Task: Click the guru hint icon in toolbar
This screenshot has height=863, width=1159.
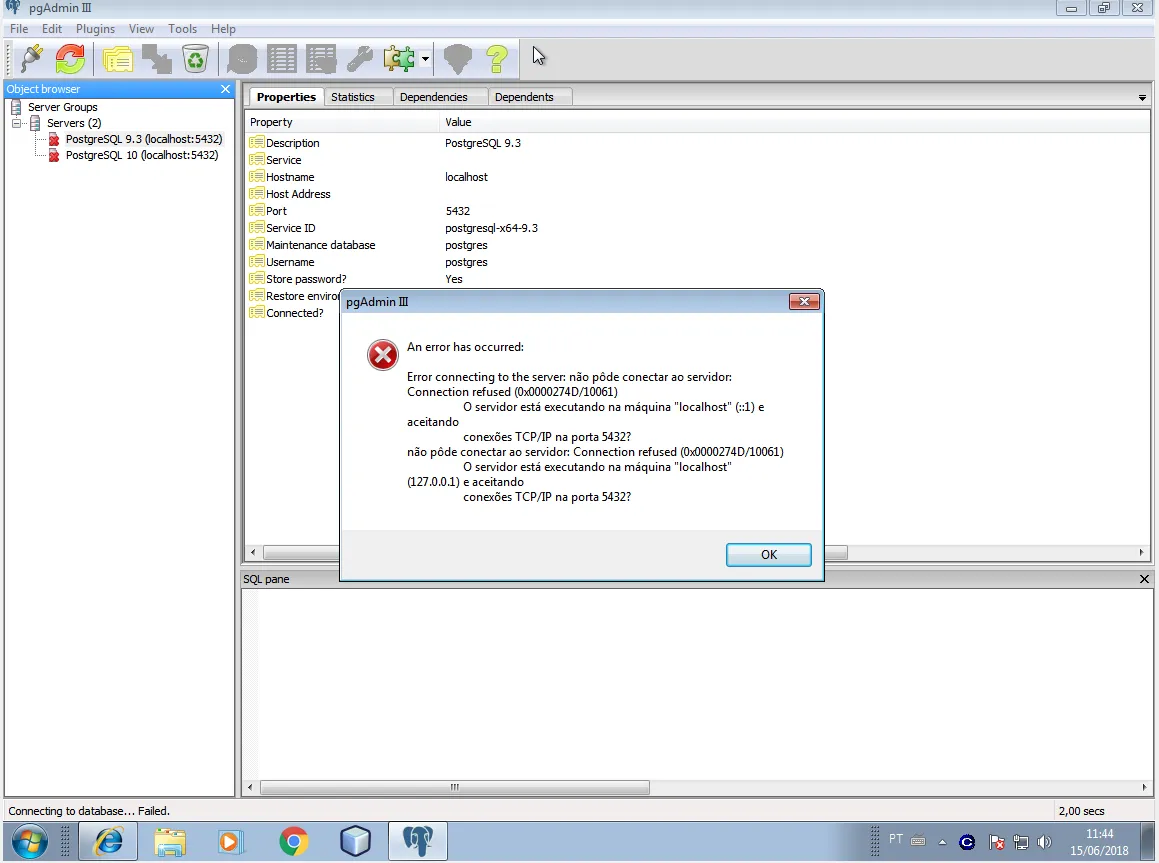Action: [x=457, y=59]
